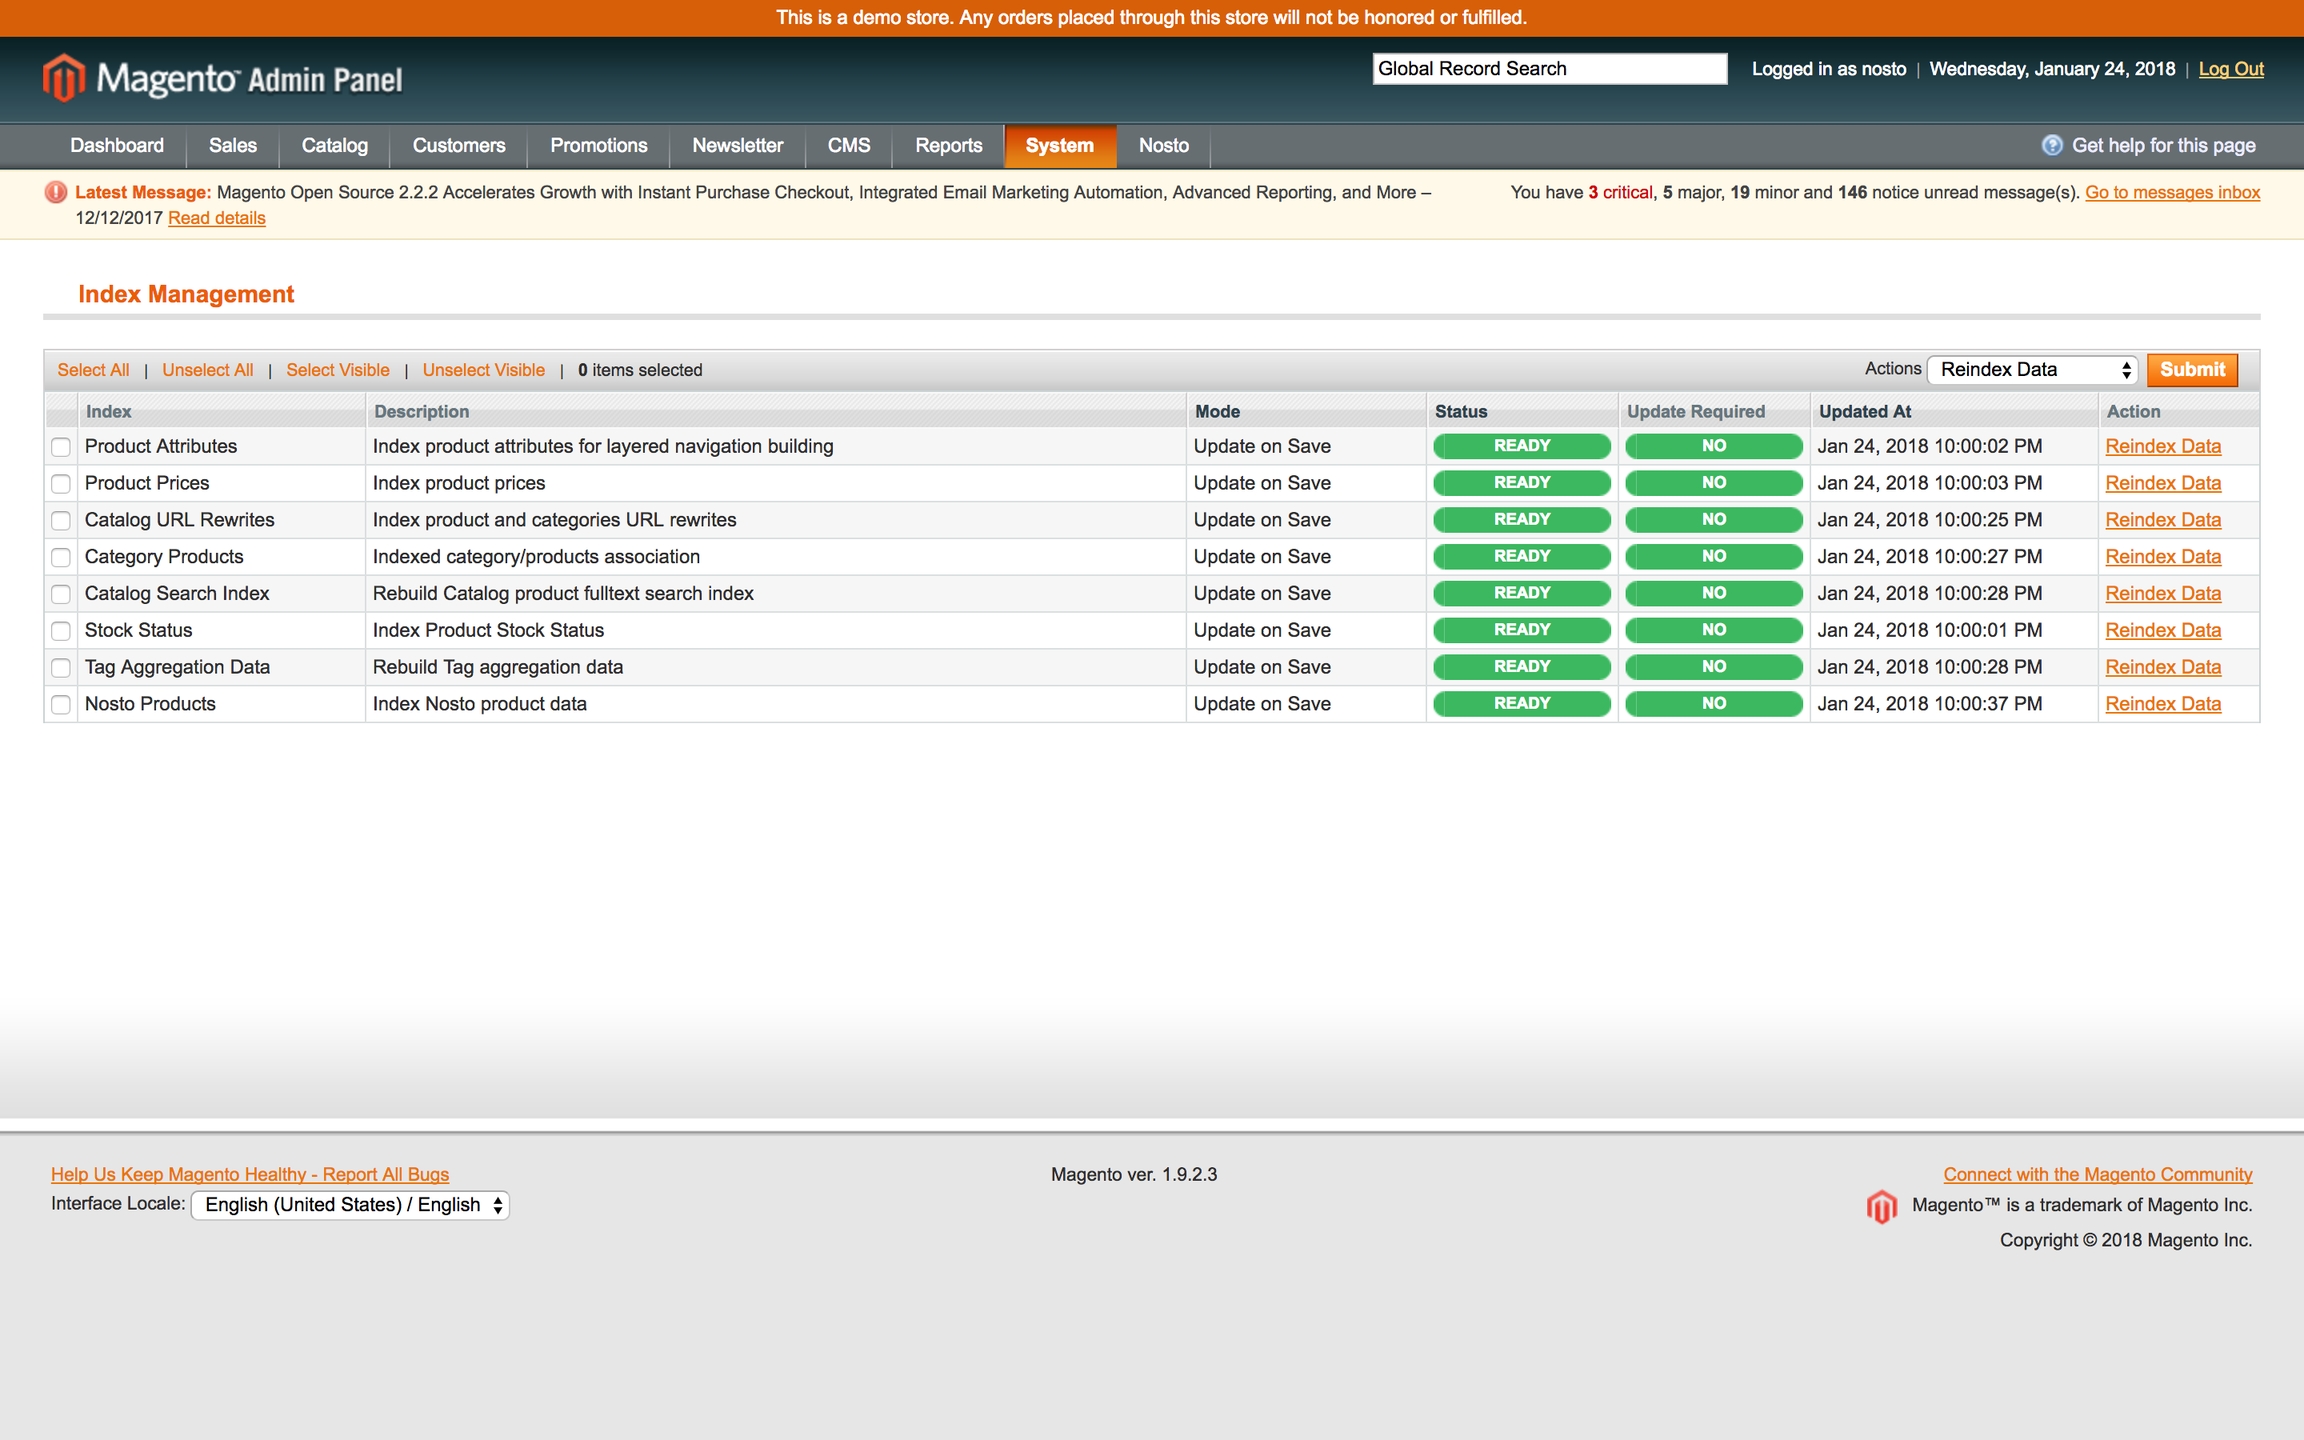Screen dimensions: 2304x1440
Task: Click the Select All link
Action: pyautogui.click(x=93, y=370)
